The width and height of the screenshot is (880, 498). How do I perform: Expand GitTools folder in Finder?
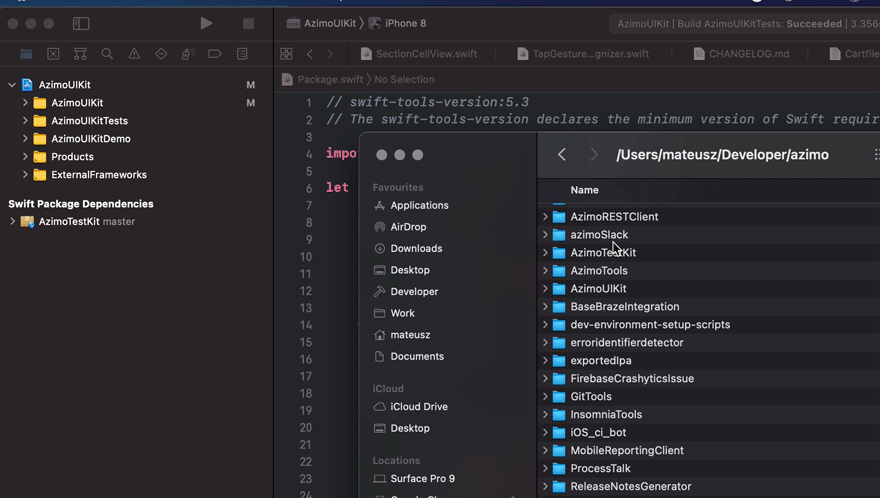pos(544,396)
